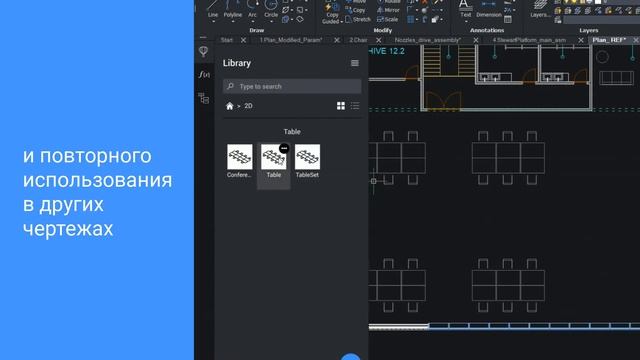Expand the Circle tool dropdown

pos(271,22)
